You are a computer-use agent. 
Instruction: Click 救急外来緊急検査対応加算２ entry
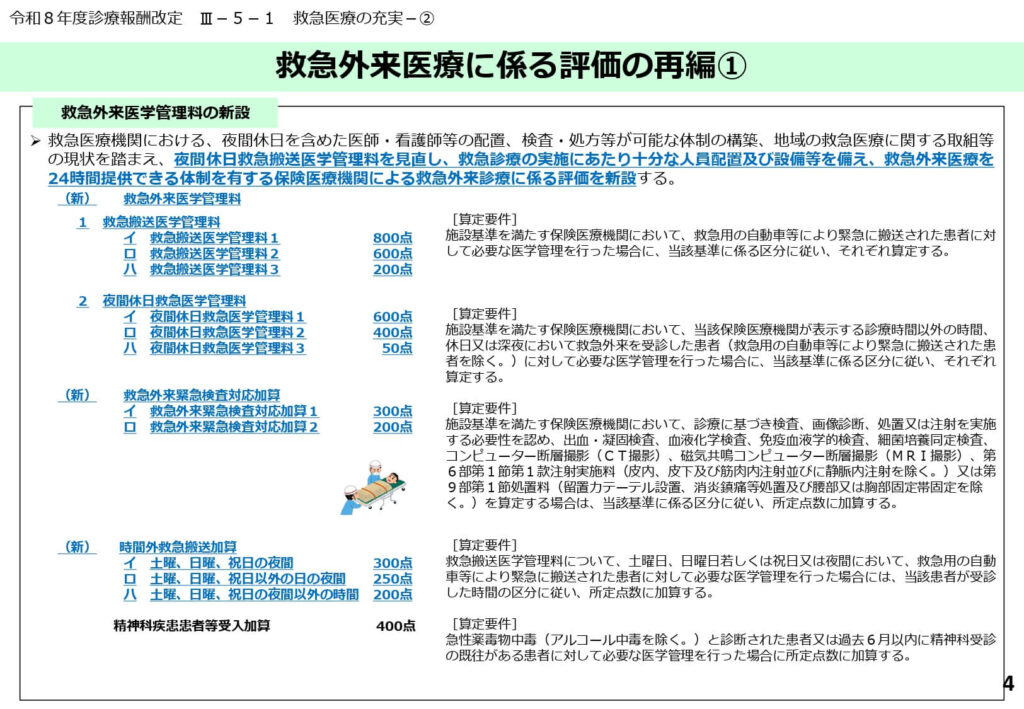click(234, 427)
